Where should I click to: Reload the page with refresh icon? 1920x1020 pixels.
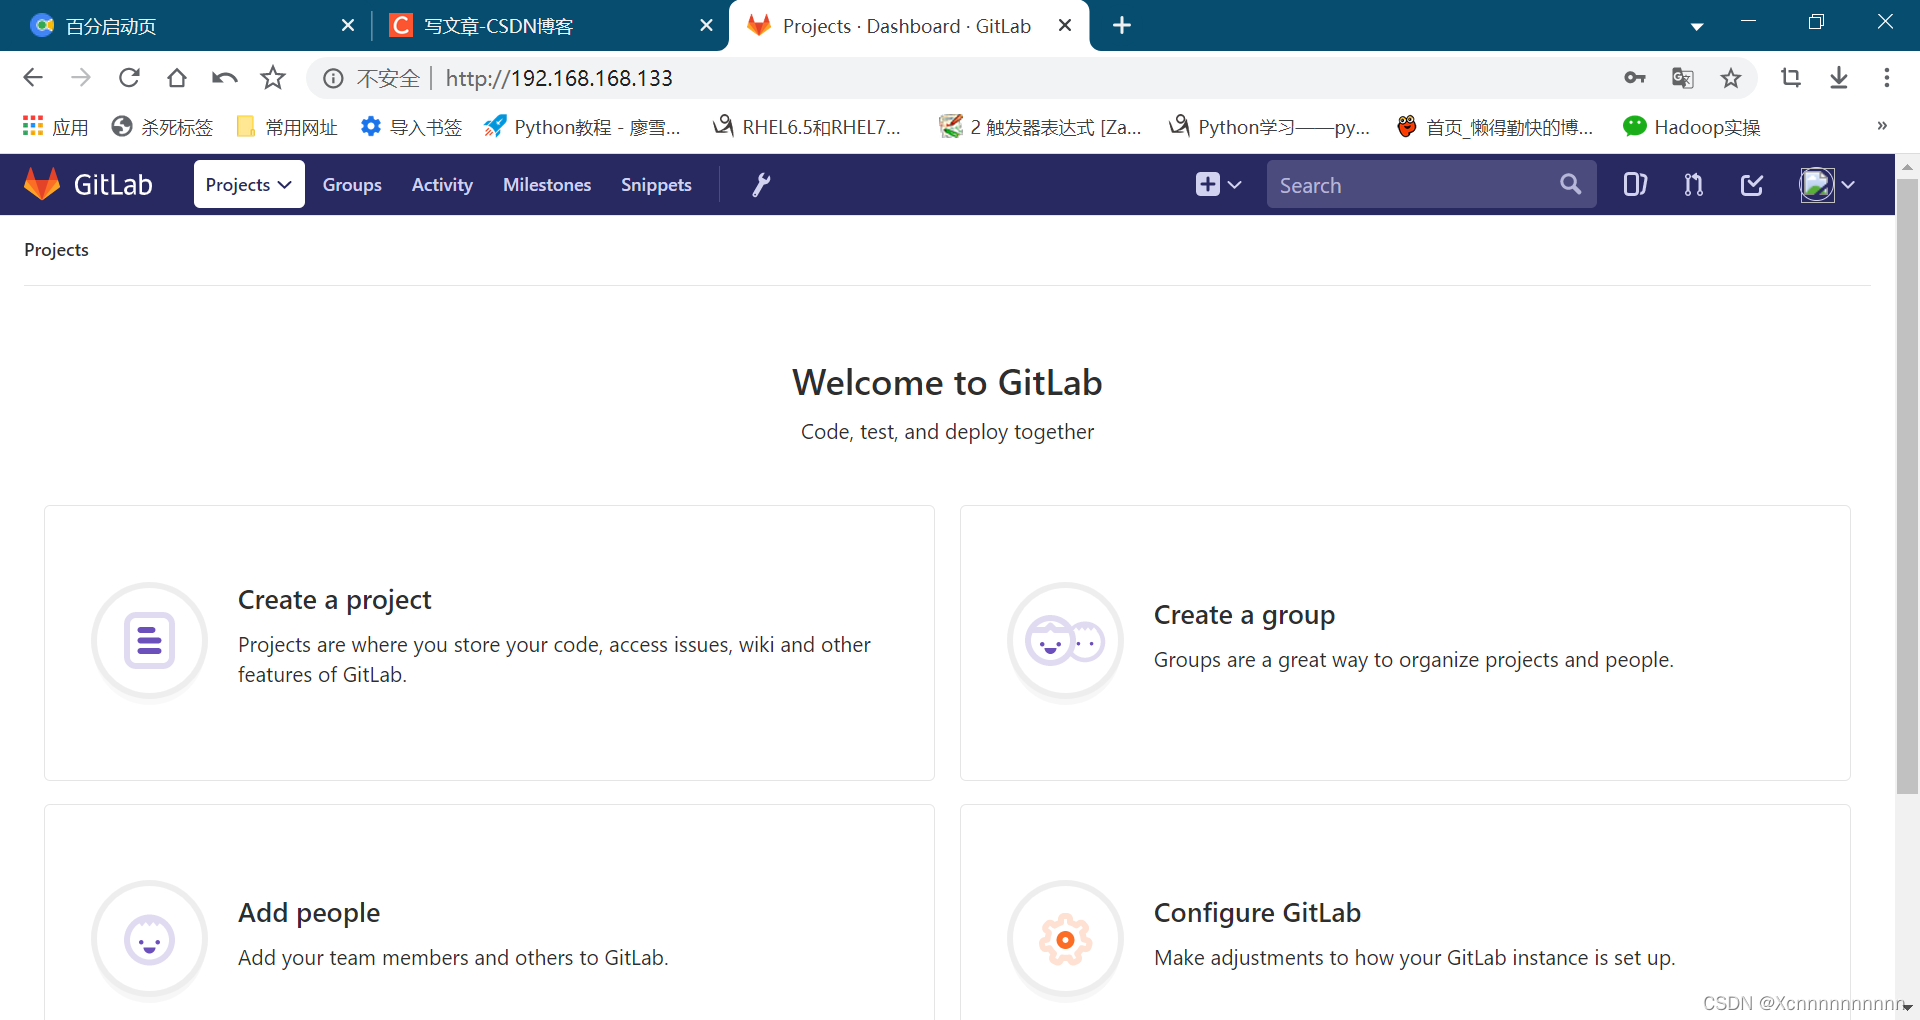[x=129, y=77]
